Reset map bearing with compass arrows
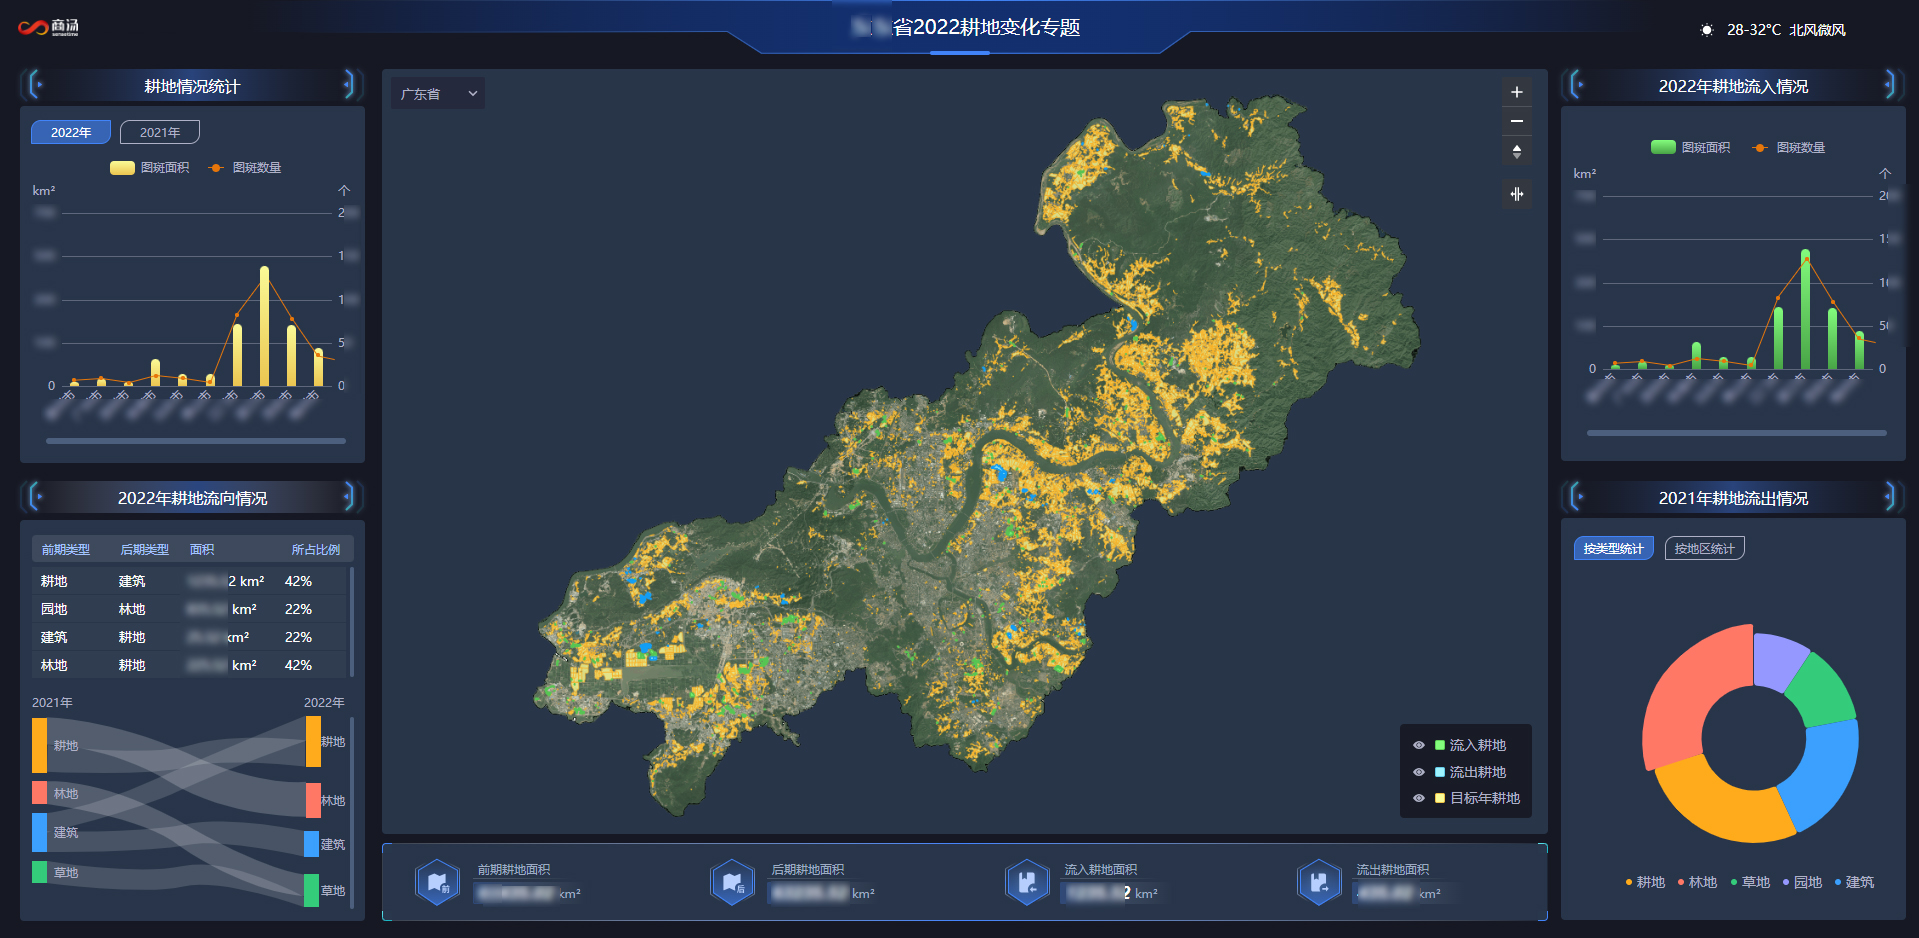The image size is (1919, 938). tap(1516, 151)
